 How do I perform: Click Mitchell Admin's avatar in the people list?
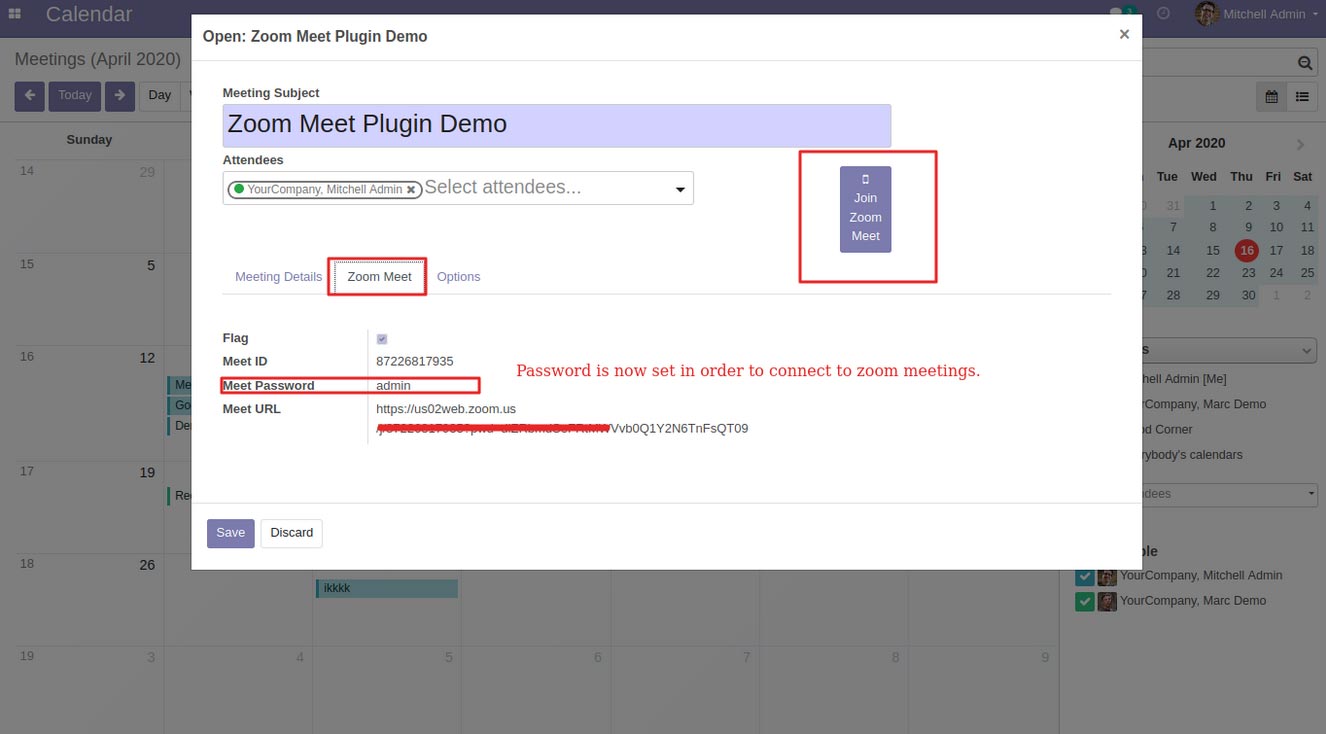(x=1107, y=577)
